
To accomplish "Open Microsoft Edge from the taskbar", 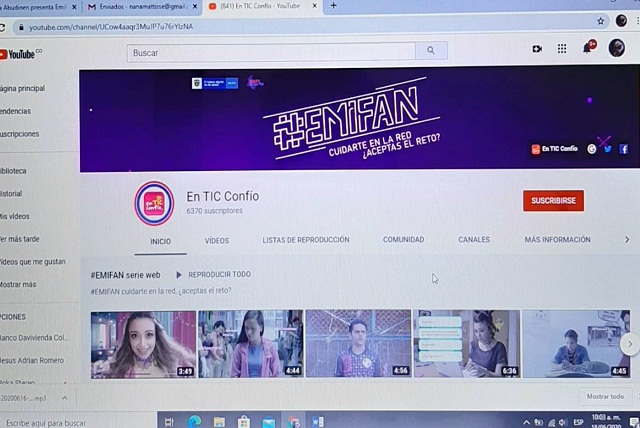I will 195,421.
